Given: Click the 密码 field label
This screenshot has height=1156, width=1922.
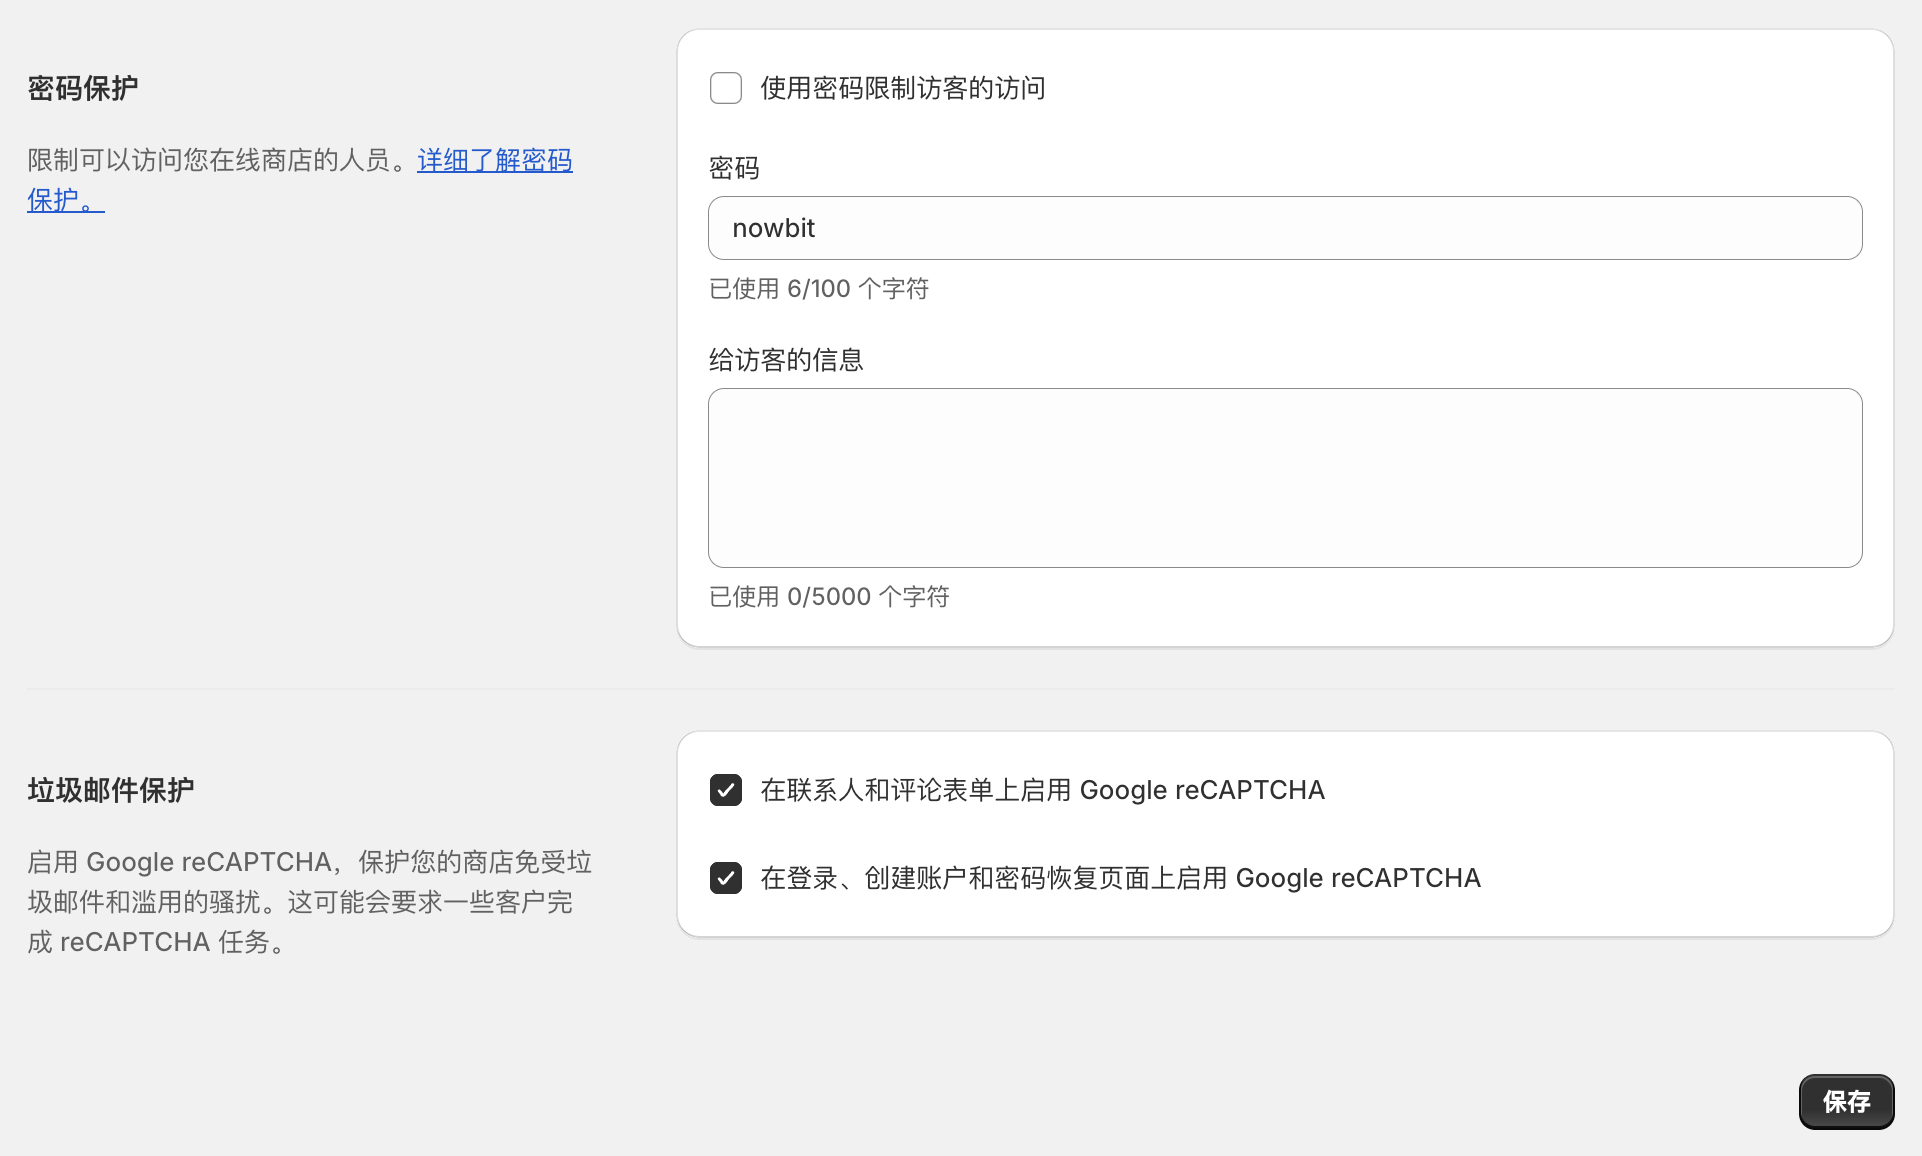Looking at the screenshot, I should pyautogui.click(x=734, y=168).
